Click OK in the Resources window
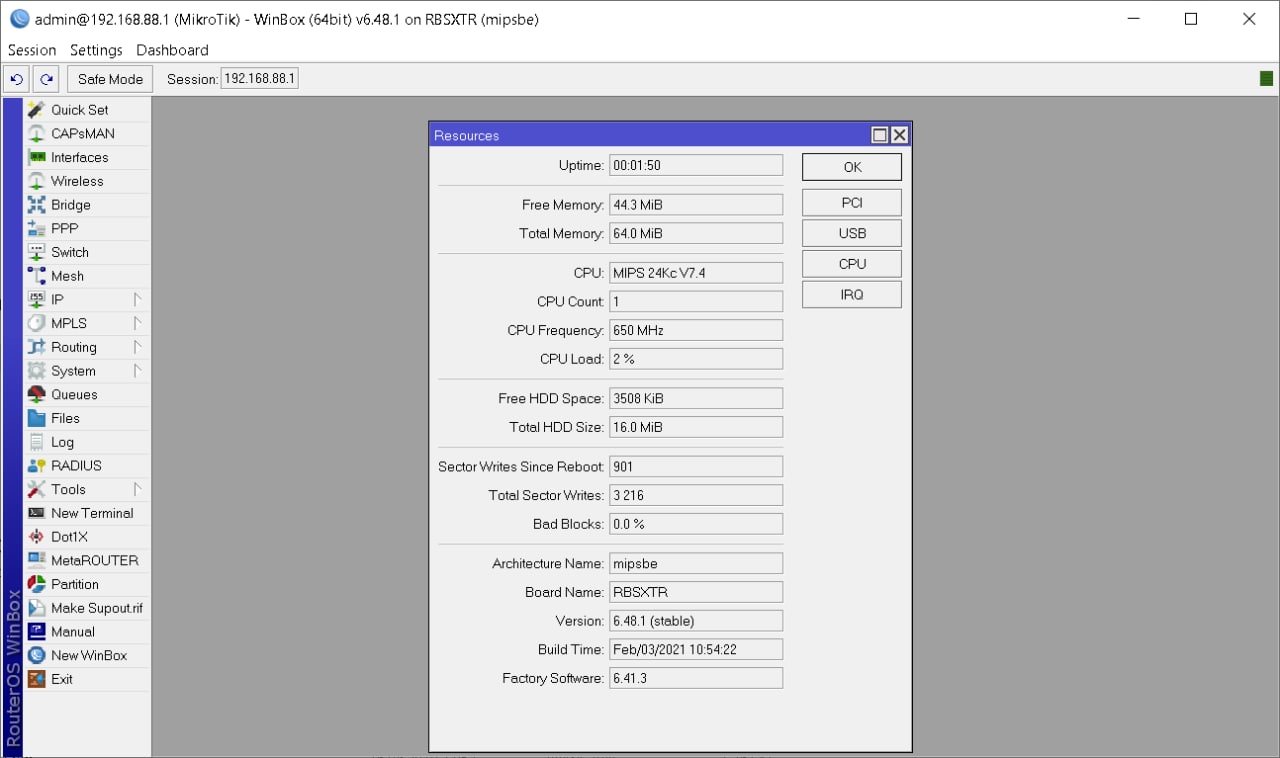 coord(852,167)
